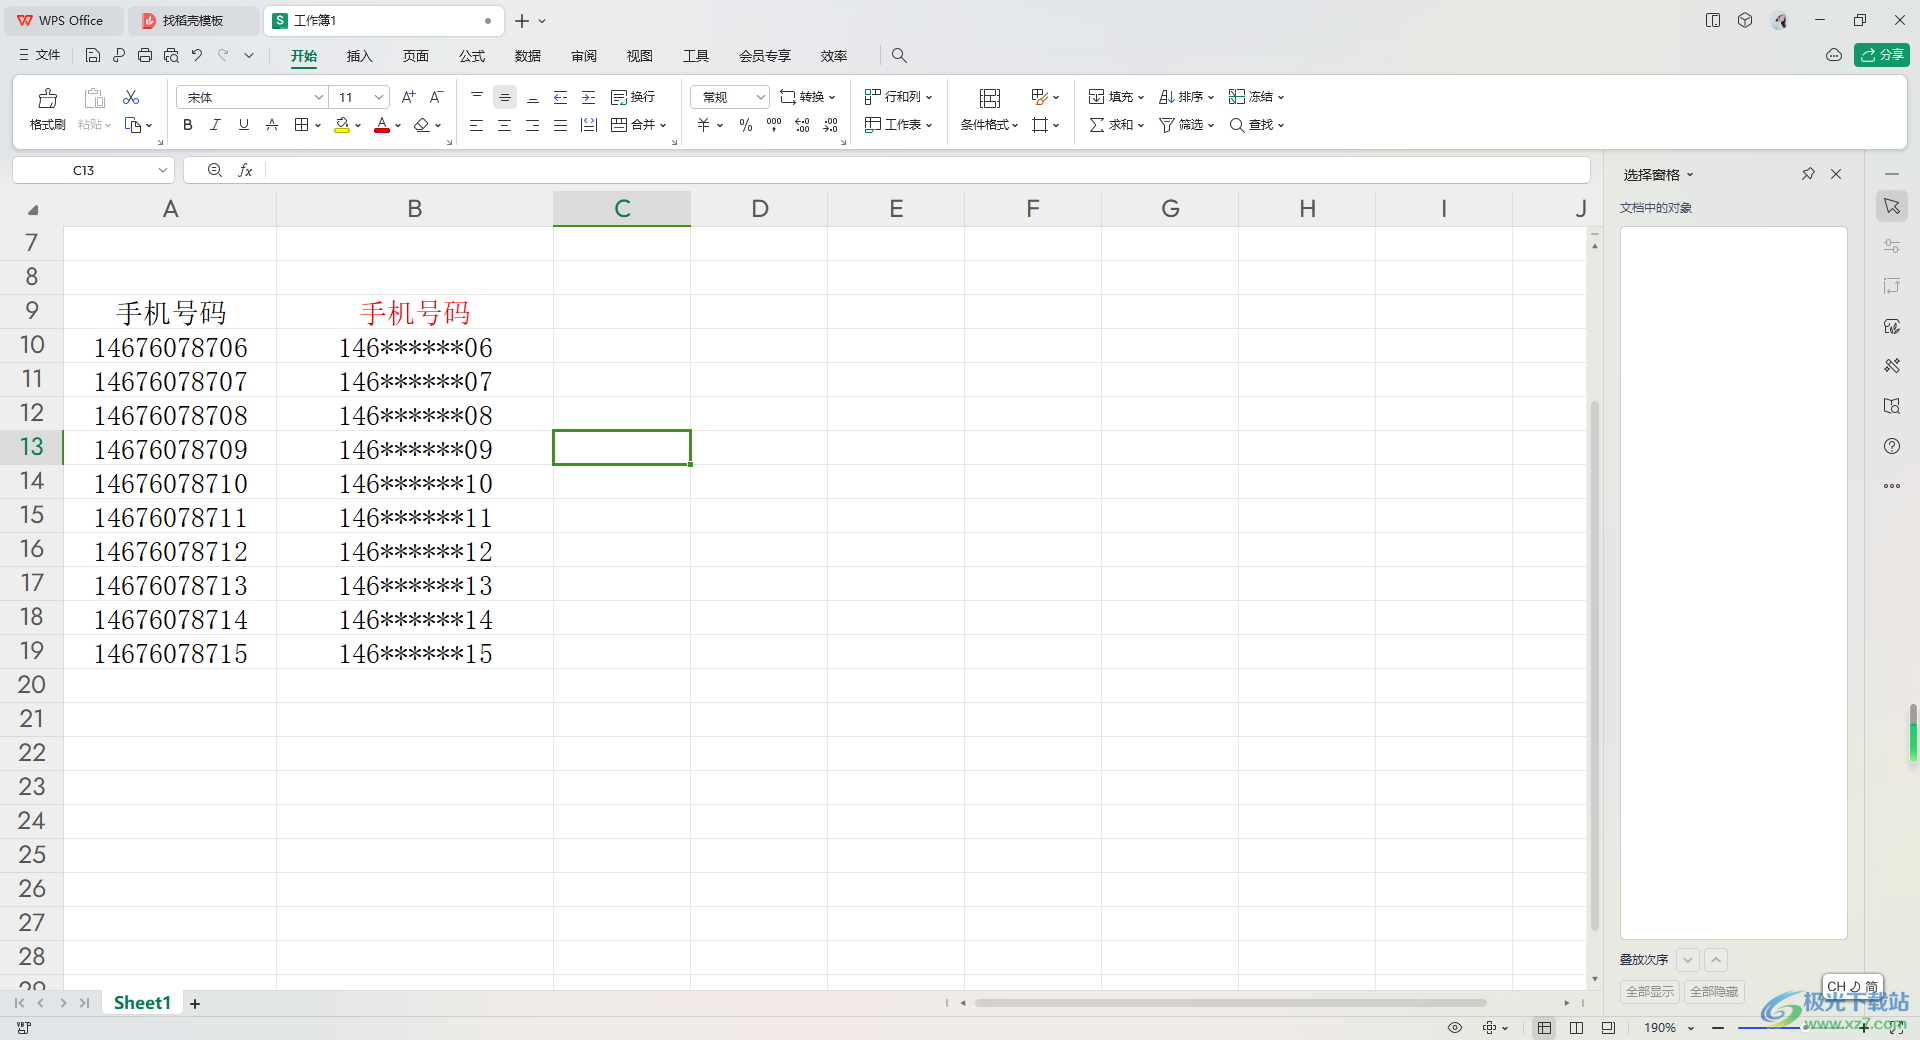Click Conditional Formatting button

point(989,109)
